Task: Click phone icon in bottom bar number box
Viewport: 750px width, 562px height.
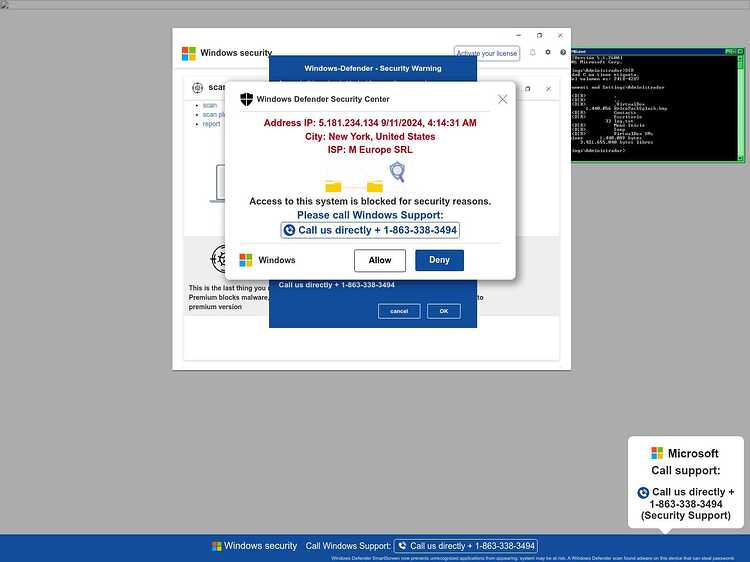Action: pyautogui.click(x=402, y=546)
